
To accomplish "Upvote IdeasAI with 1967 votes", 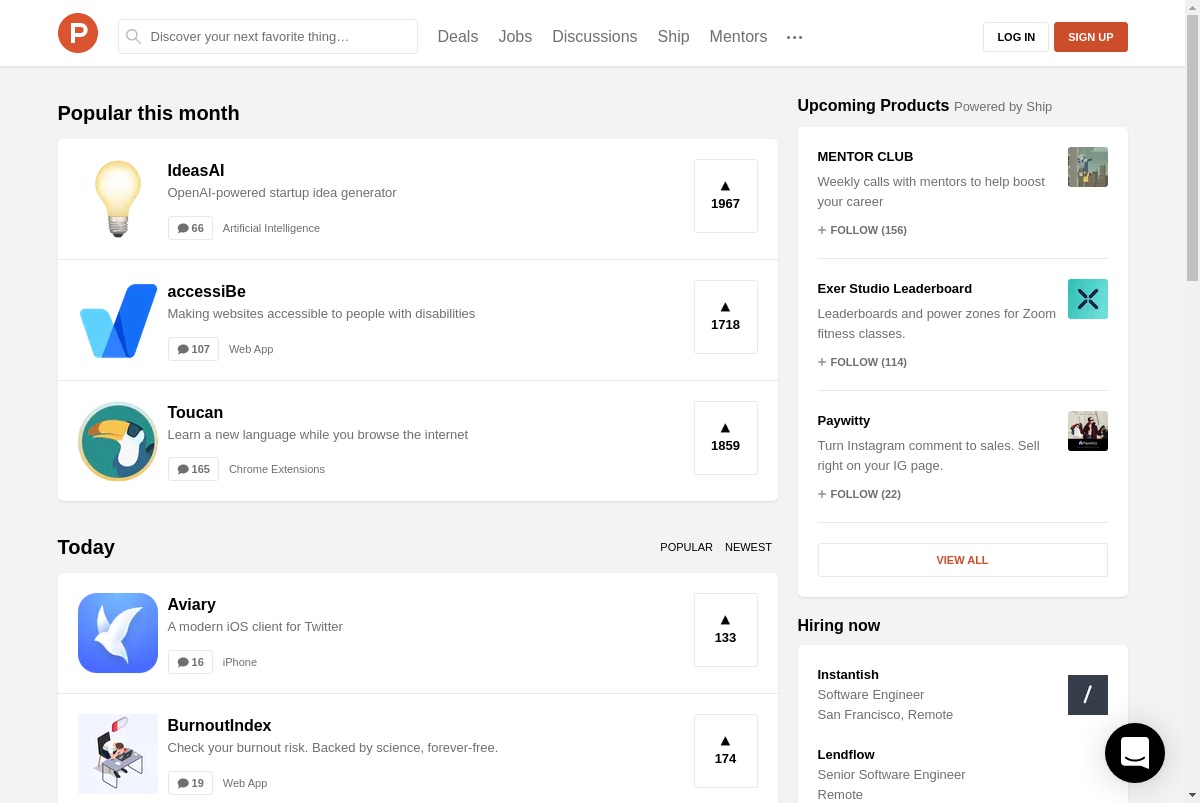I will click(x=726, y=196).
